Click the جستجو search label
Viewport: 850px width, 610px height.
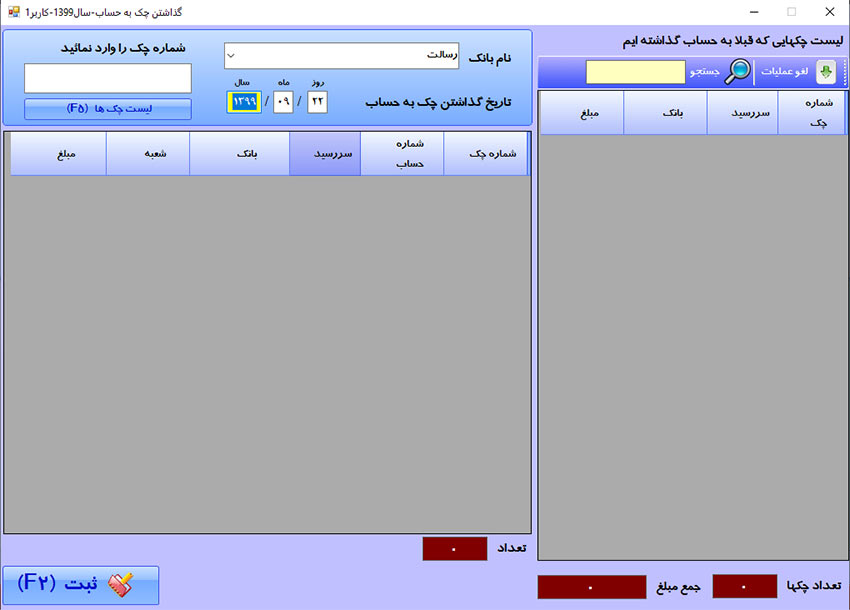(x=704, y=71)
